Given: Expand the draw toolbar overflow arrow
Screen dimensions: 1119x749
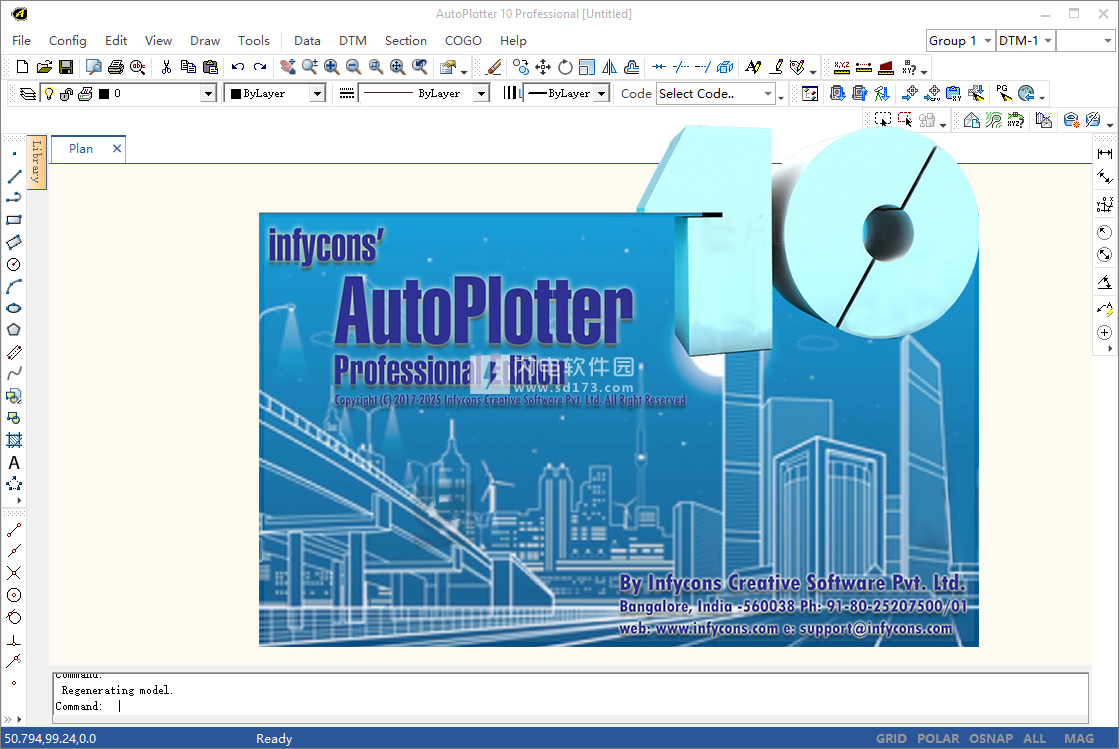Looking at the screenshot, I should coord(19,501).
